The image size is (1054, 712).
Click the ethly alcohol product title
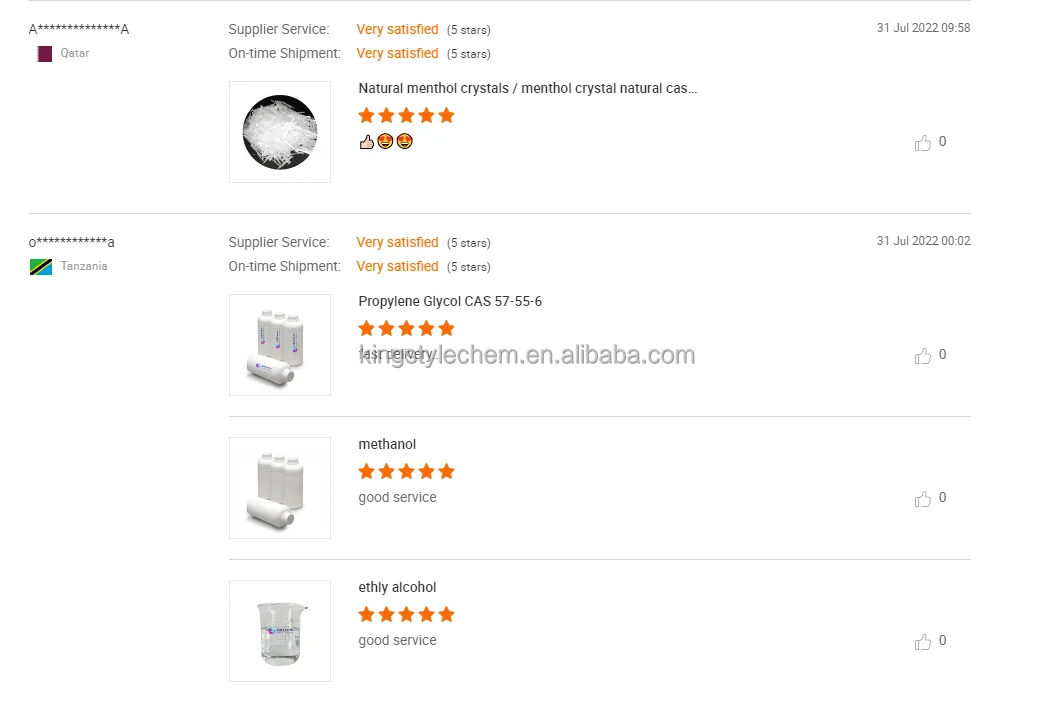click(397, 587)
